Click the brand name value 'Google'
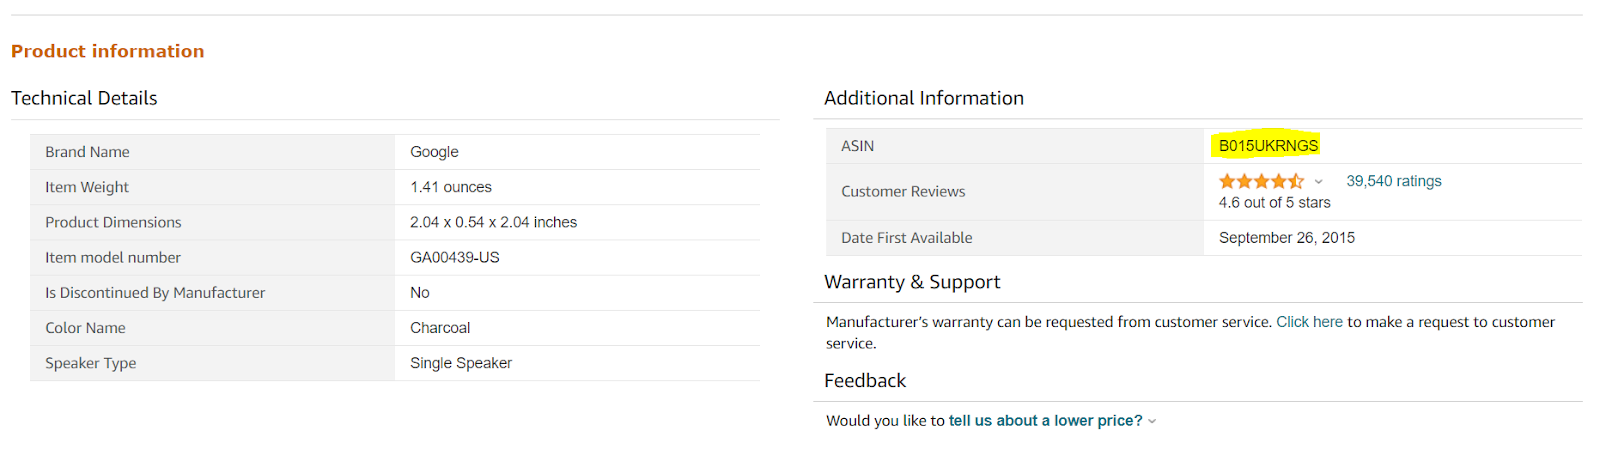The height and width of the screenshot is (449, 1600). pos(434,152)
